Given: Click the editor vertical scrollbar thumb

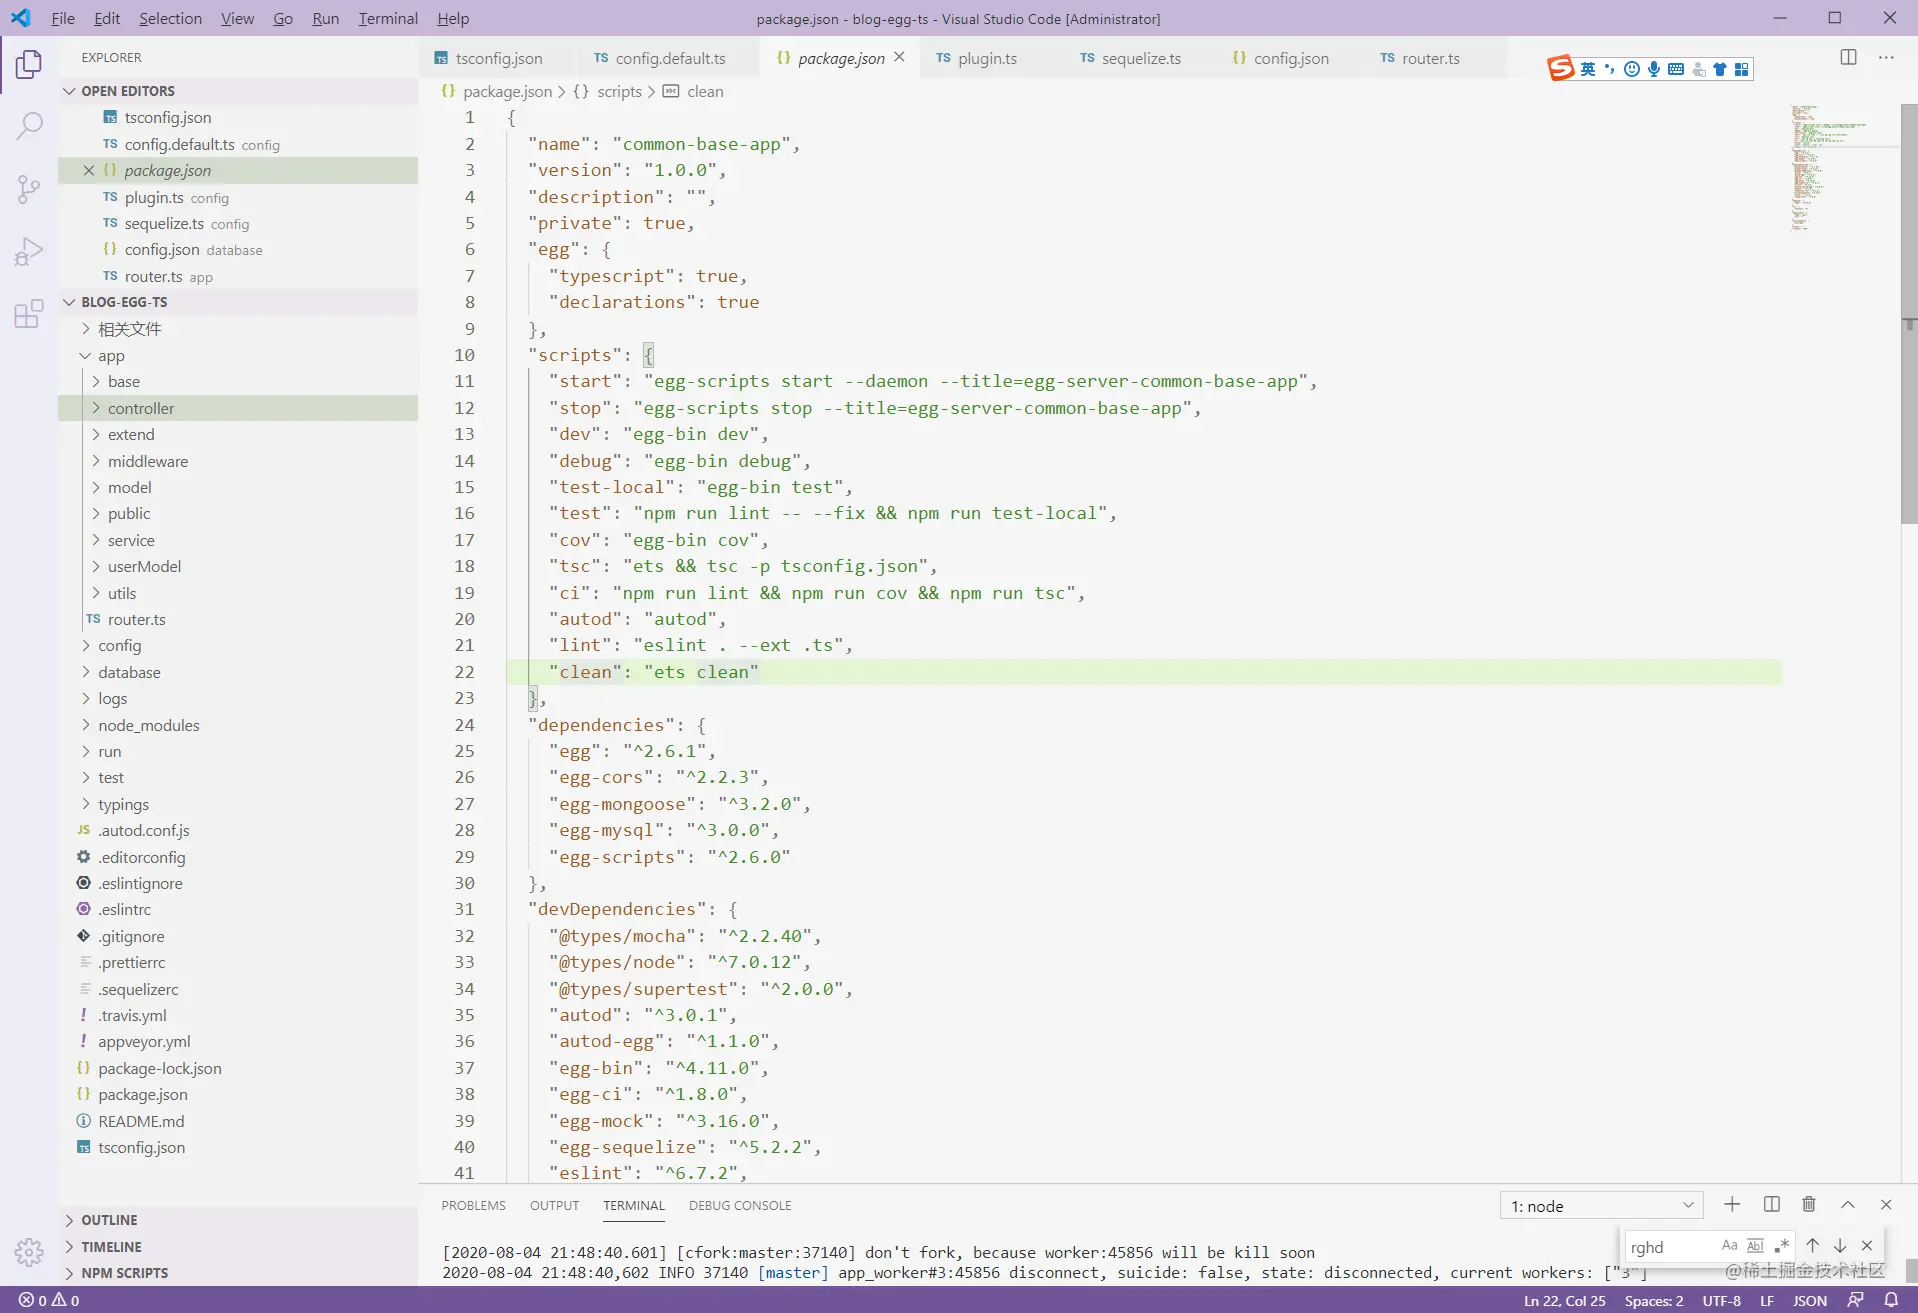Looking at the screenshot, I should pos(1908,314).
